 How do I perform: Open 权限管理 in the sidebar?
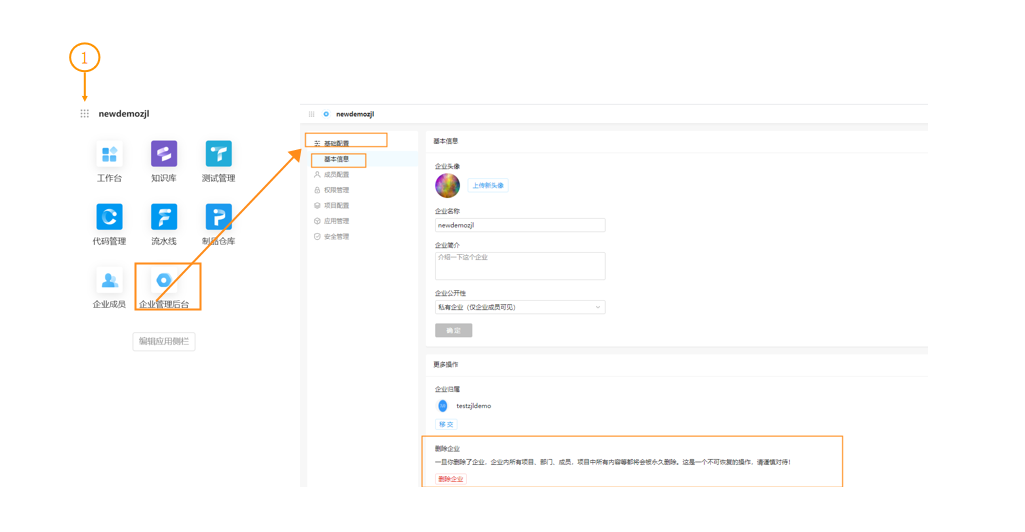pos(337,190)
